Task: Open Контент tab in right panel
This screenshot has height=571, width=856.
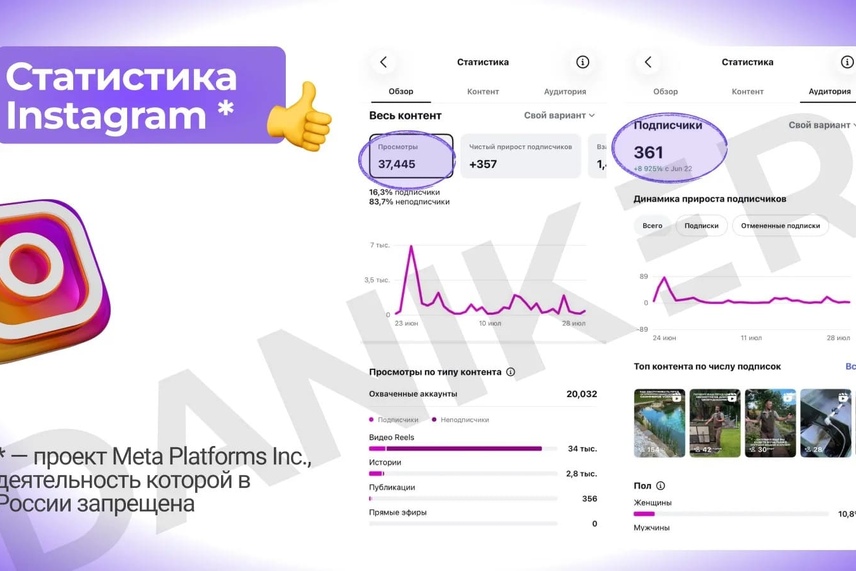Action: coord(747,91)
